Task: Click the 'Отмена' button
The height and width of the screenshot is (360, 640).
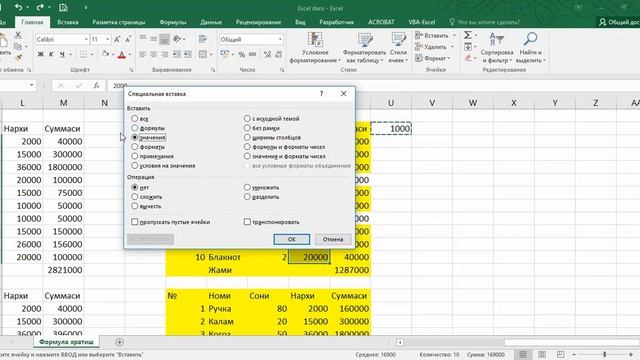Action: [333, 239]
